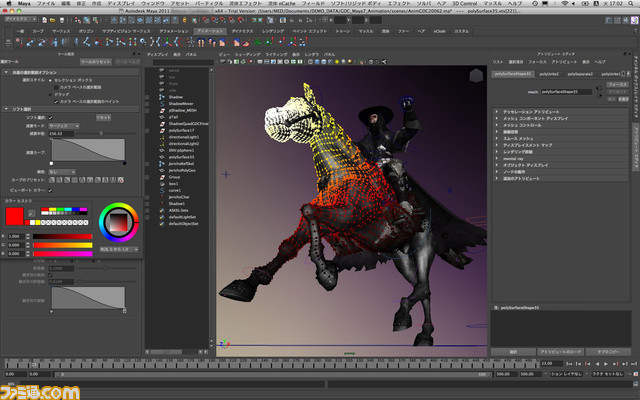This screenshot has height=400, width=640.
Task: Expand the スムース メッシュ section
Action: (x=497, y=138)
